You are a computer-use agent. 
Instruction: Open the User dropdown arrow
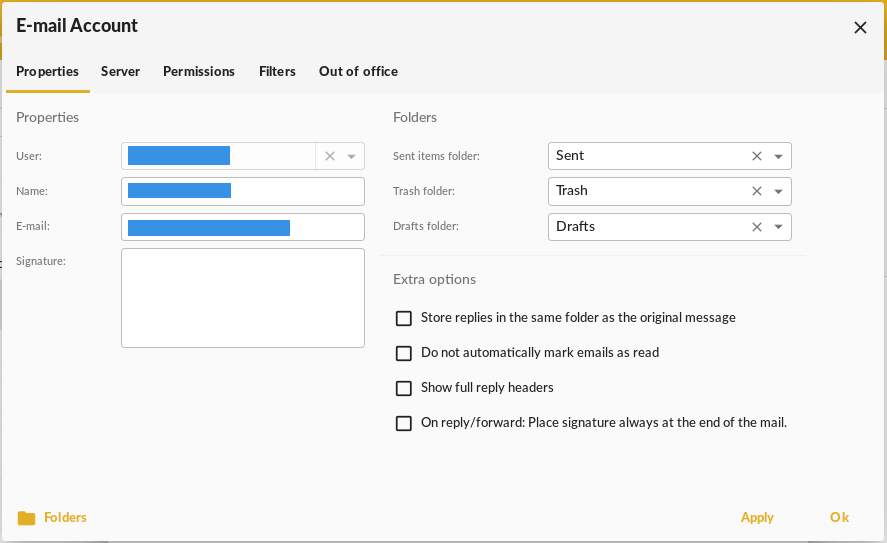tap(351, 157)
